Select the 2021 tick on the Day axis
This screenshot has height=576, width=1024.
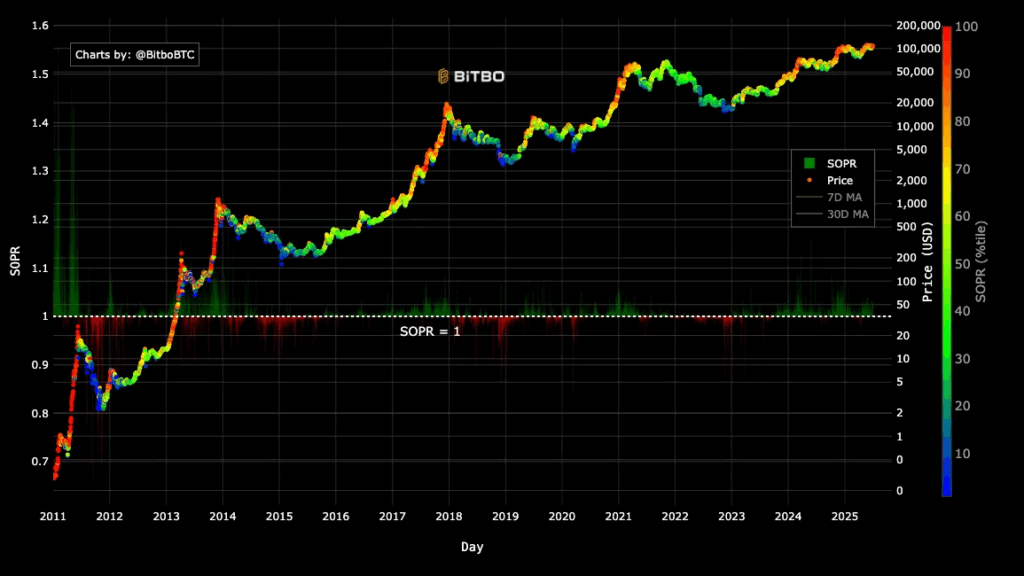(618, 516)
